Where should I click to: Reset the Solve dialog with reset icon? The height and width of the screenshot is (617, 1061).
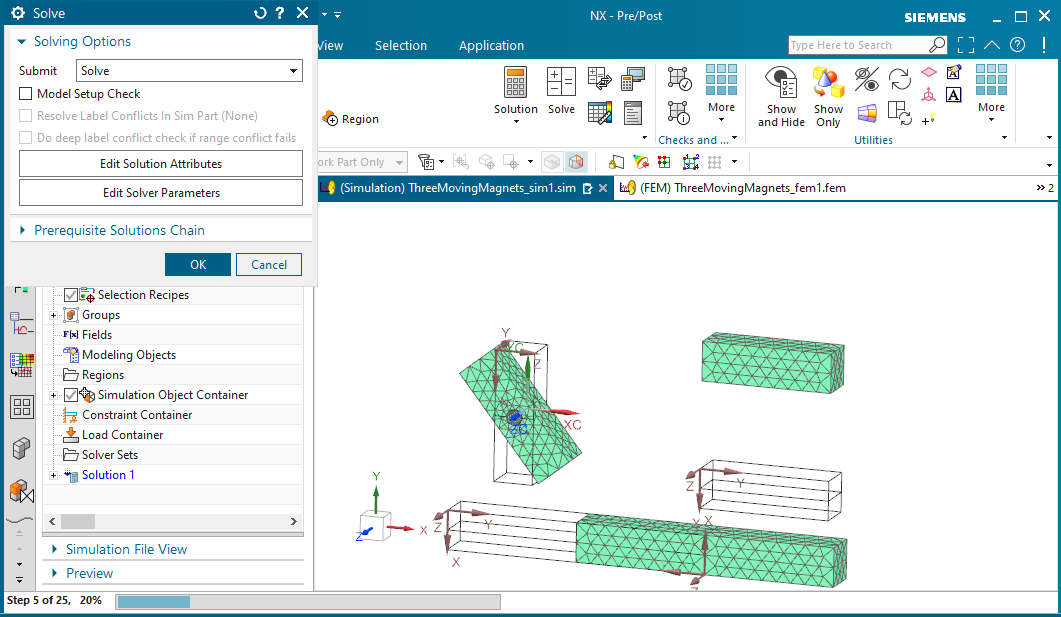[260, 13]
